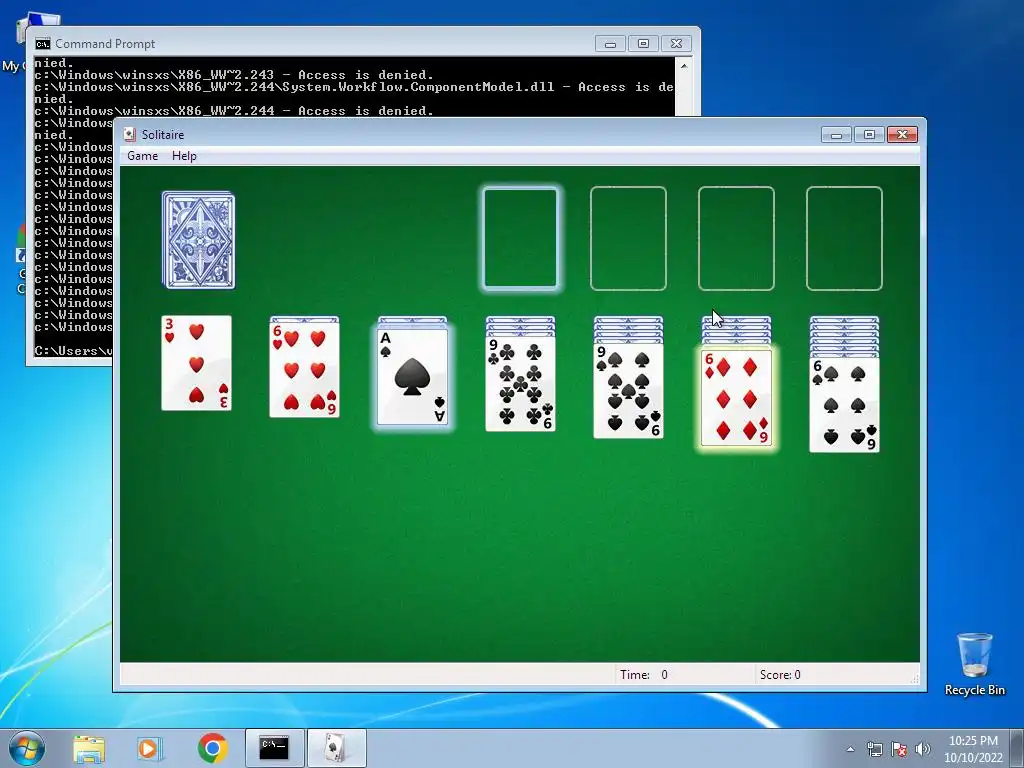This screenshot has height=768, width=1024.
Task: Click the highlighted first foundation slot
Action: click(x=520, y=238)
